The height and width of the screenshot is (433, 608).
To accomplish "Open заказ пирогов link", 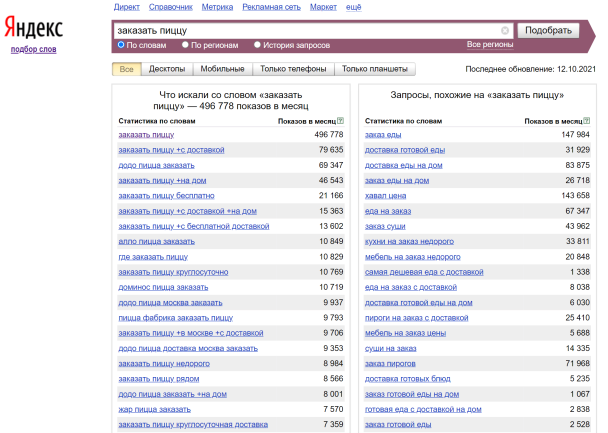I will (x=390, y=363).
